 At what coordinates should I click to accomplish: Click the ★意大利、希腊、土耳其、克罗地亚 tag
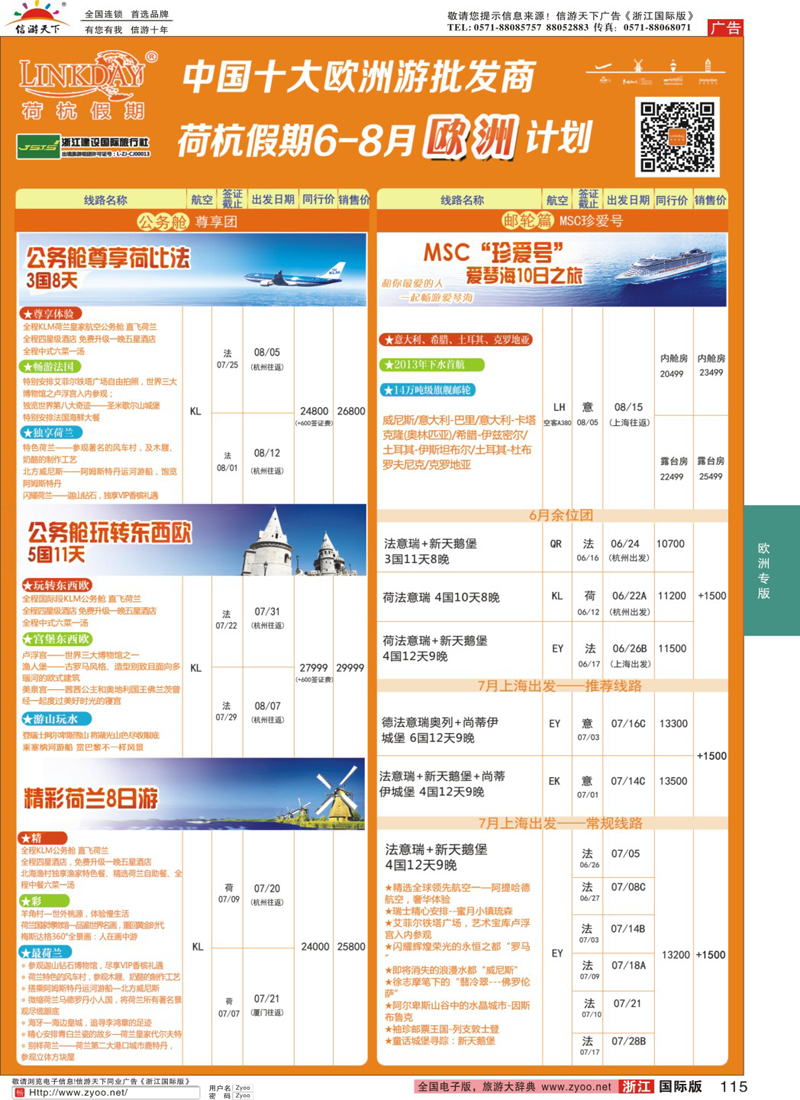coord(456,340)
